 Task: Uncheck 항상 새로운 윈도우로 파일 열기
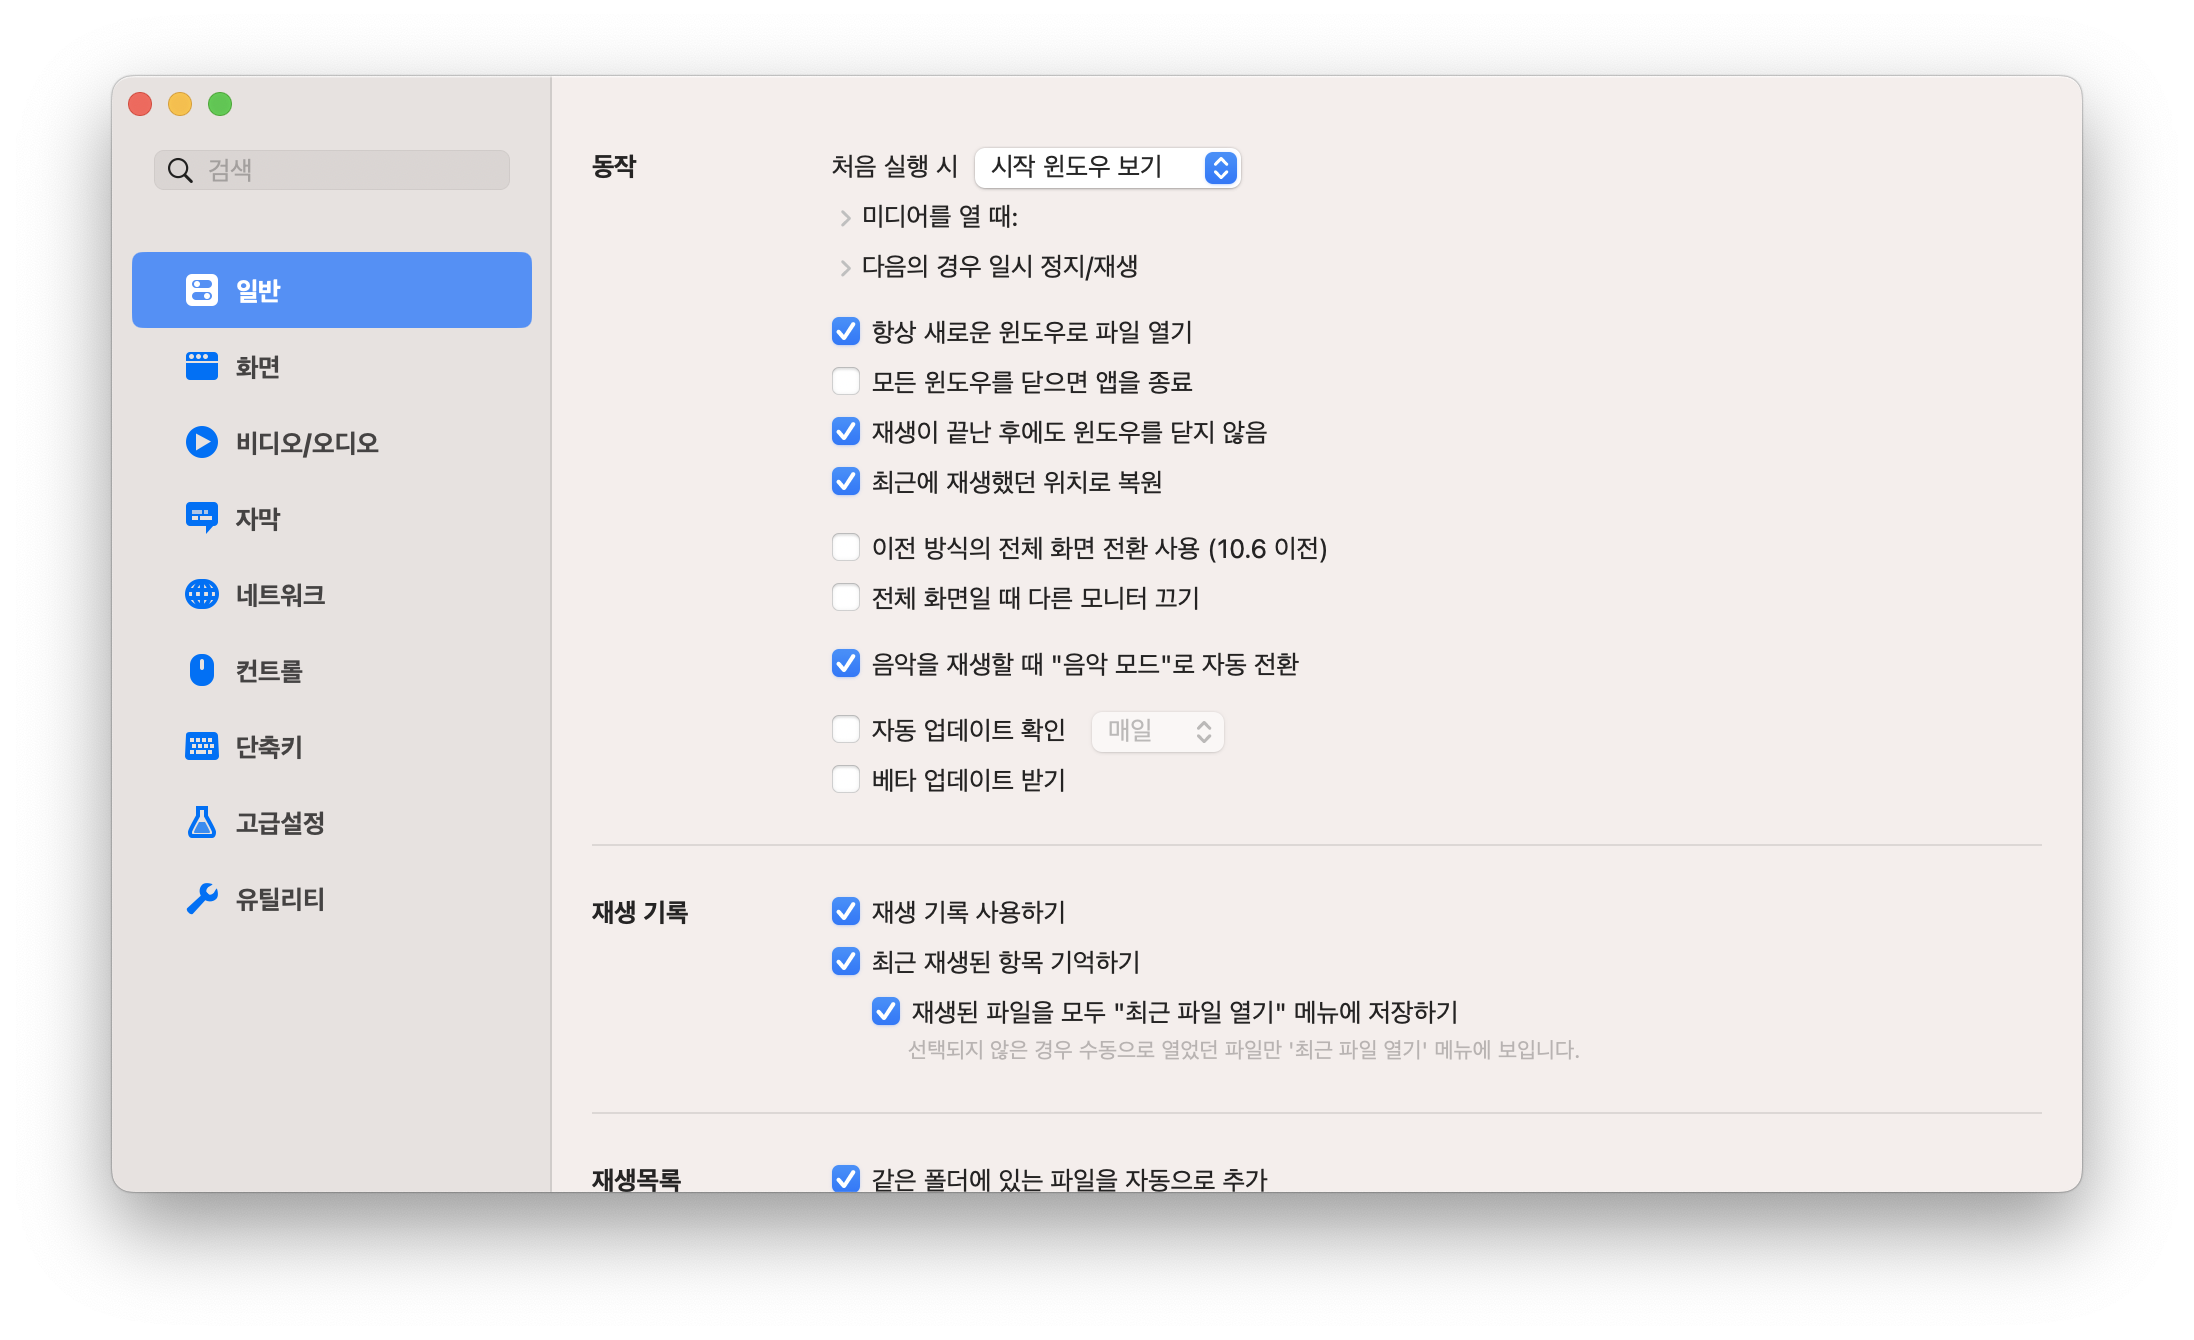coord(846,332)
